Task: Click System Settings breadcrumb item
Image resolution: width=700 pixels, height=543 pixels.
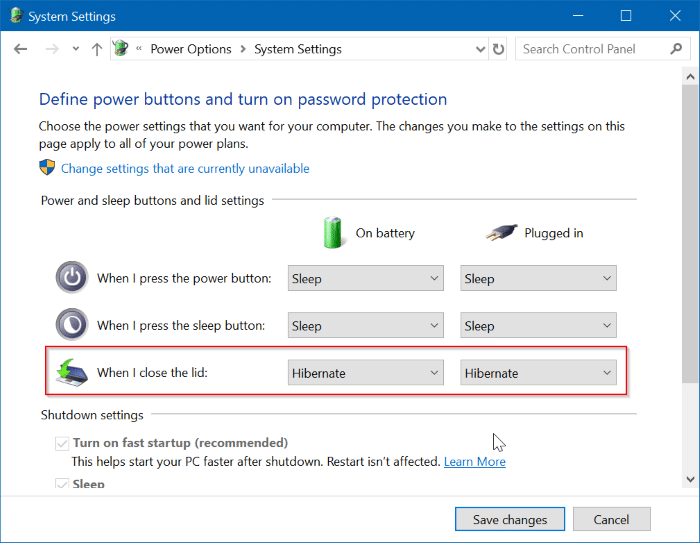Action: (298, 49)
